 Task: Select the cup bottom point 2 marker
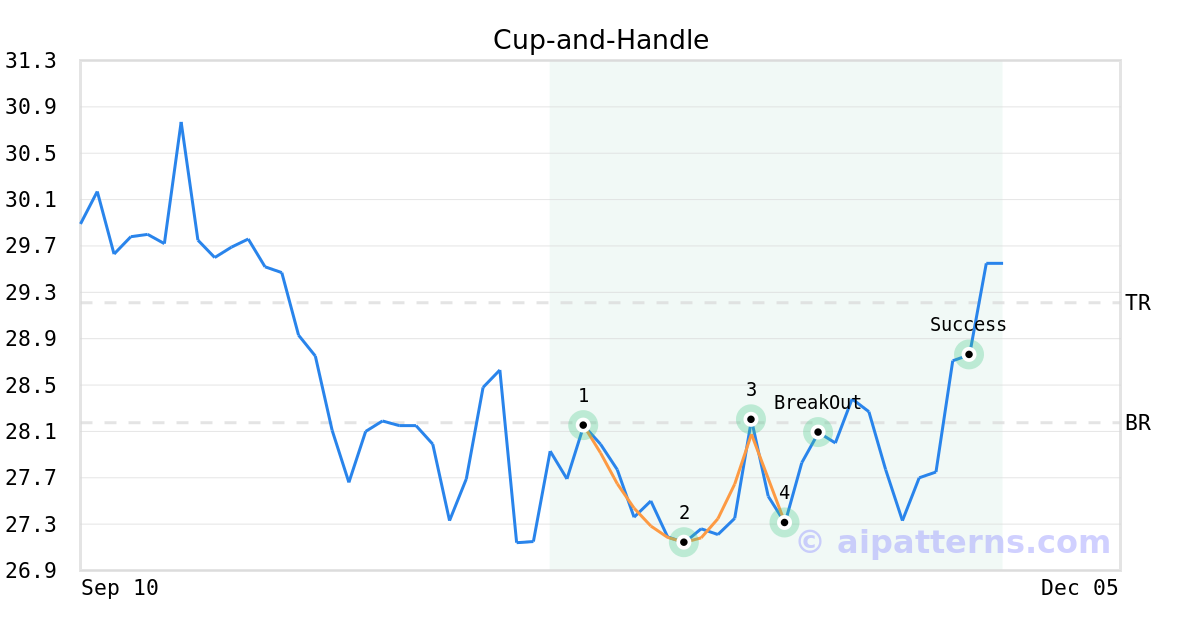[683, 542]
